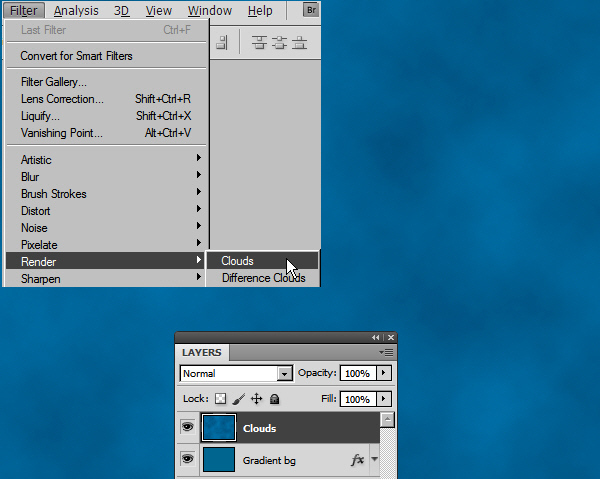This screenshot has height=479, width=600.
Task: Lock layer position with move icon
Action: [x=256, y=399]
